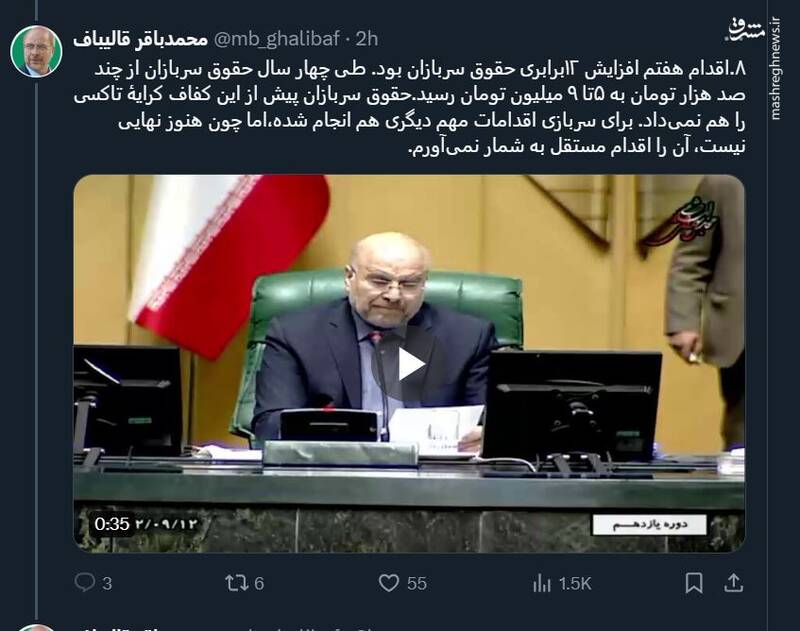800x631 pixels.
Task: Click the reply count 3
Action: click(107, 583)
